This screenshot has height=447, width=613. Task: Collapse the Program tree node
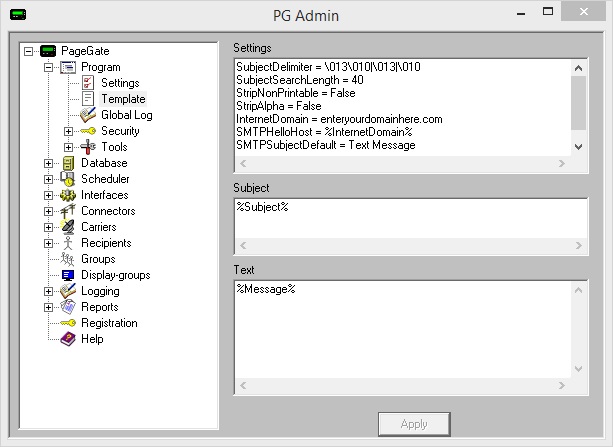(x=48, y=67)
